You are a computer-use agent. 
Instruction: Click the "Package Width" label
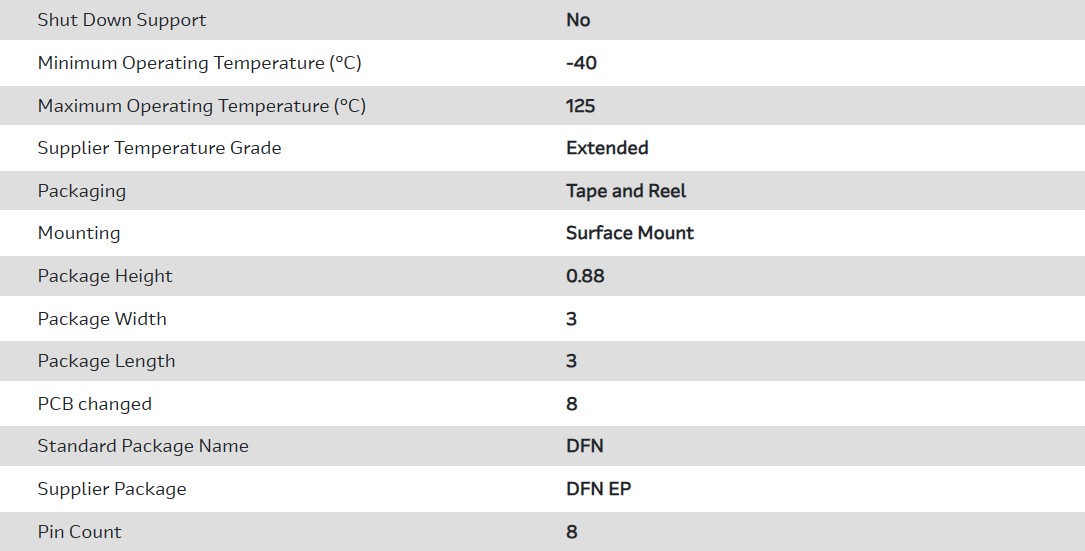(x=102, y=319)
